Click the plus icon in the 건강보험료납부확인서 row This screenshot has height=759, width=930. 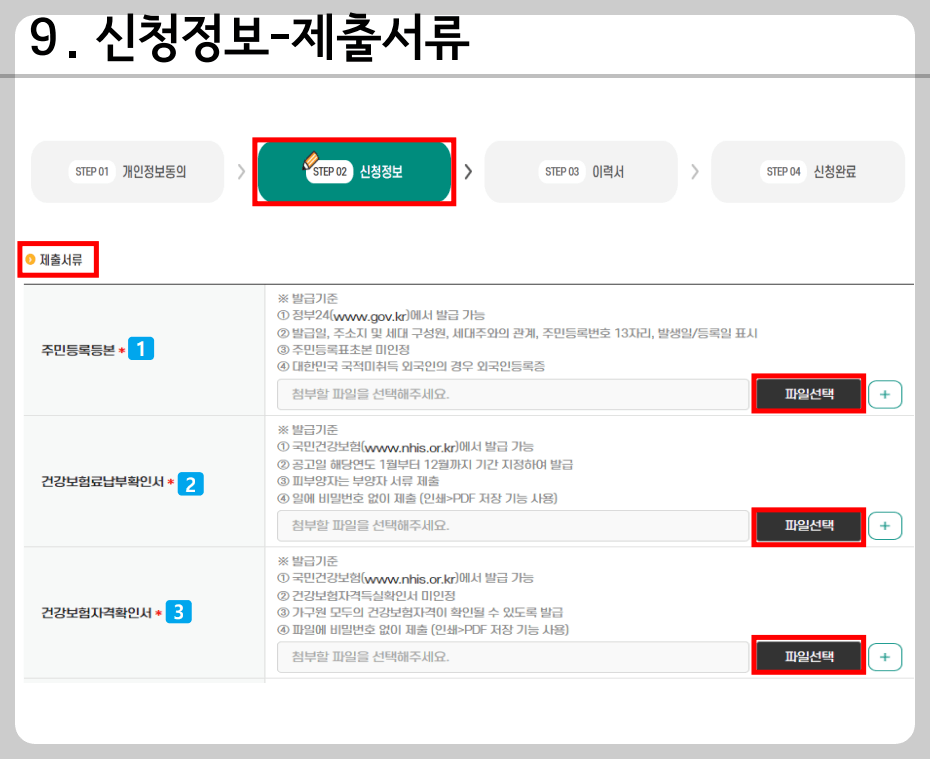pyautogui.click(x=885, y=526)
